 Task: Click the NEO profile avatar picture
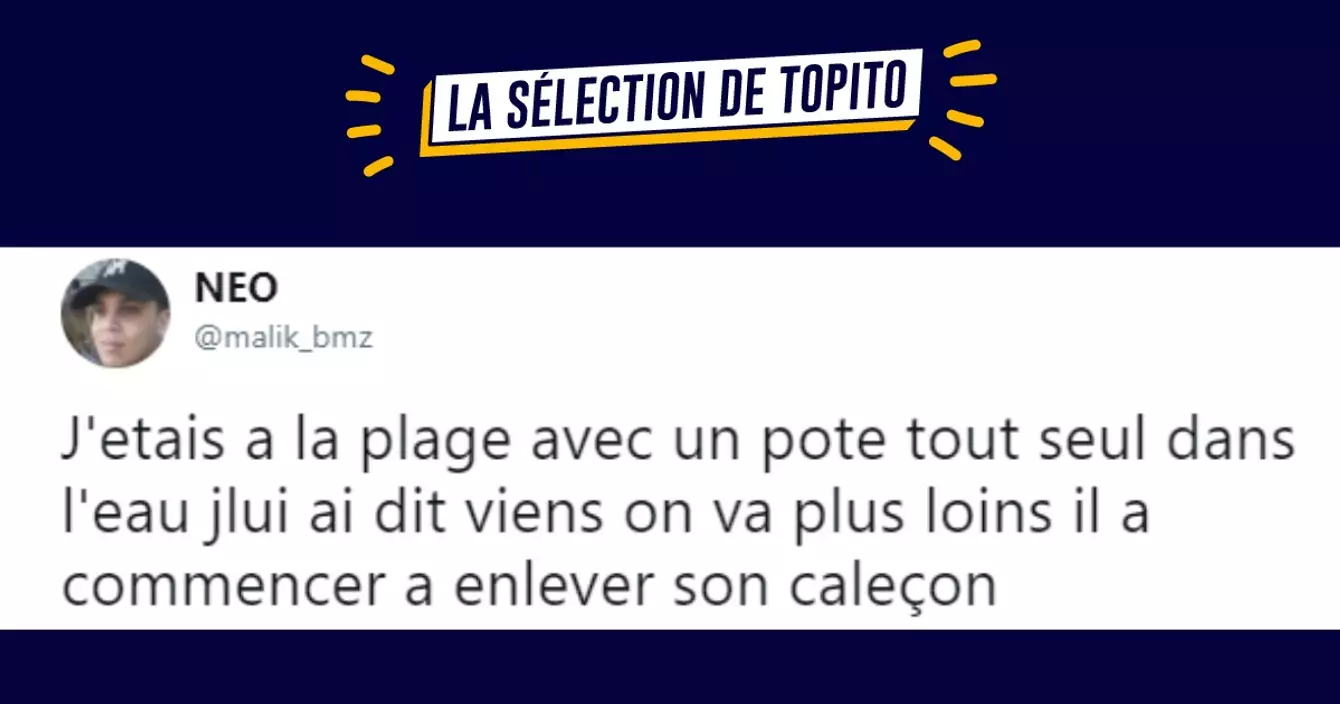(x=116, y=313)
